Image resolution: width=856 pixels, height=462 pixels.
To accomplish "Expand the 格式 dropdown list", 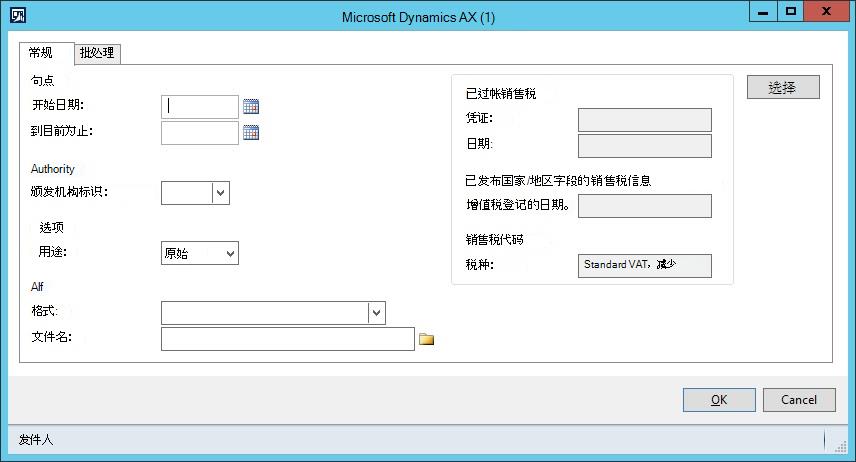I will [377, 313].
